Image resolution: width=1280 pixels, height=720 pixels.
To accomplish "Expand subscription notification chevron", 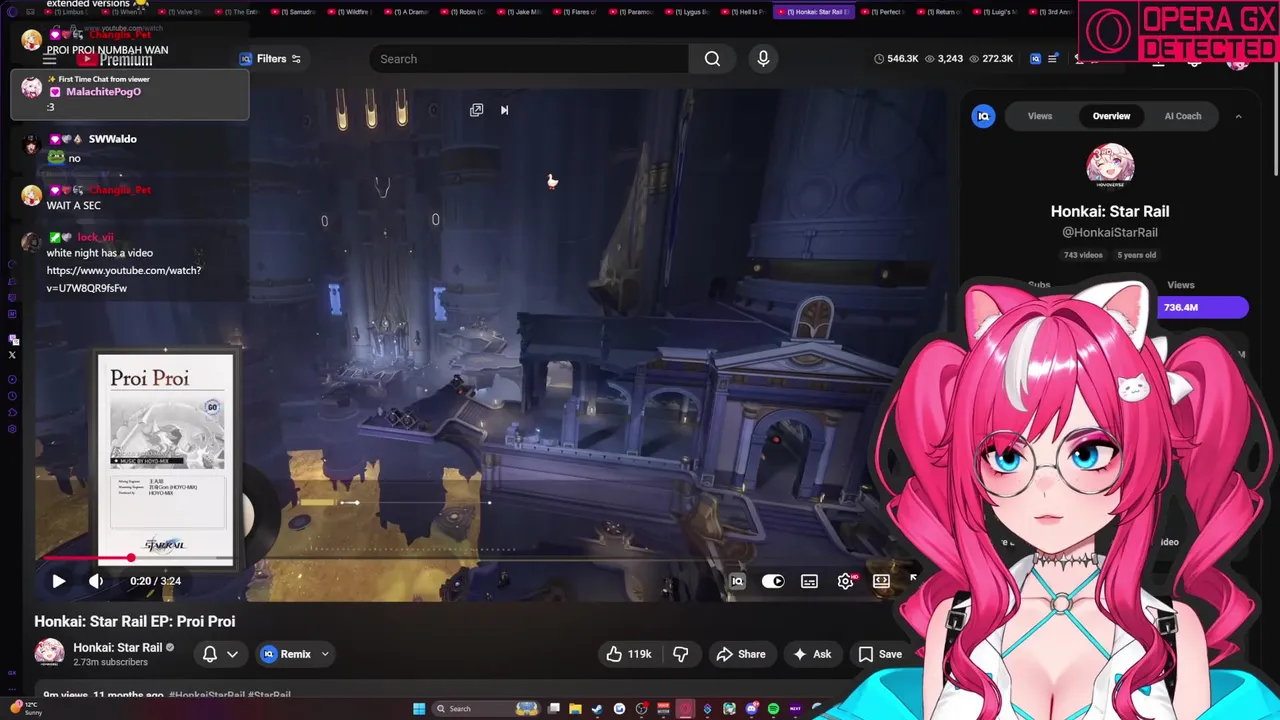I will pyautogui.click(x=232, y=654).
